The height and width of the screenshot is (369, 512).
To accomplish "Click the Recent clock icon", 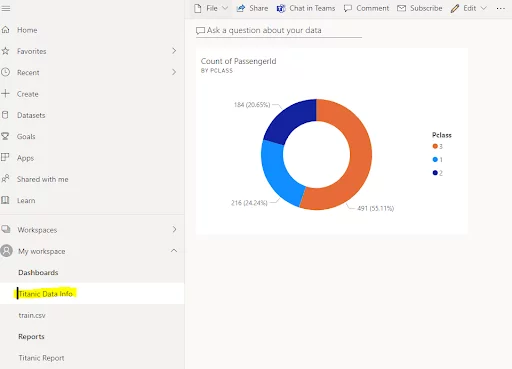I will pyautogui.click(x=5, y=72).
